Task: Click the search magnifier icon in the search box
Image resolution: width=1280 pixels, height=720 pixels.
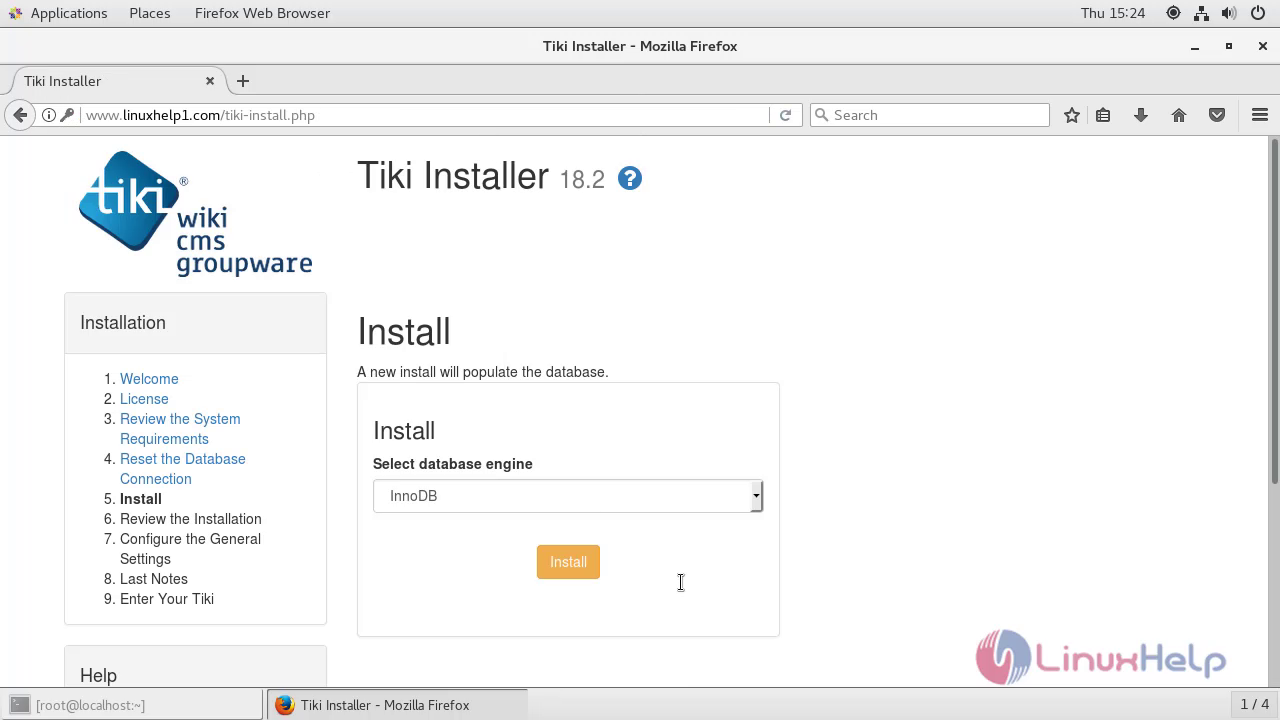Action: 822,115
